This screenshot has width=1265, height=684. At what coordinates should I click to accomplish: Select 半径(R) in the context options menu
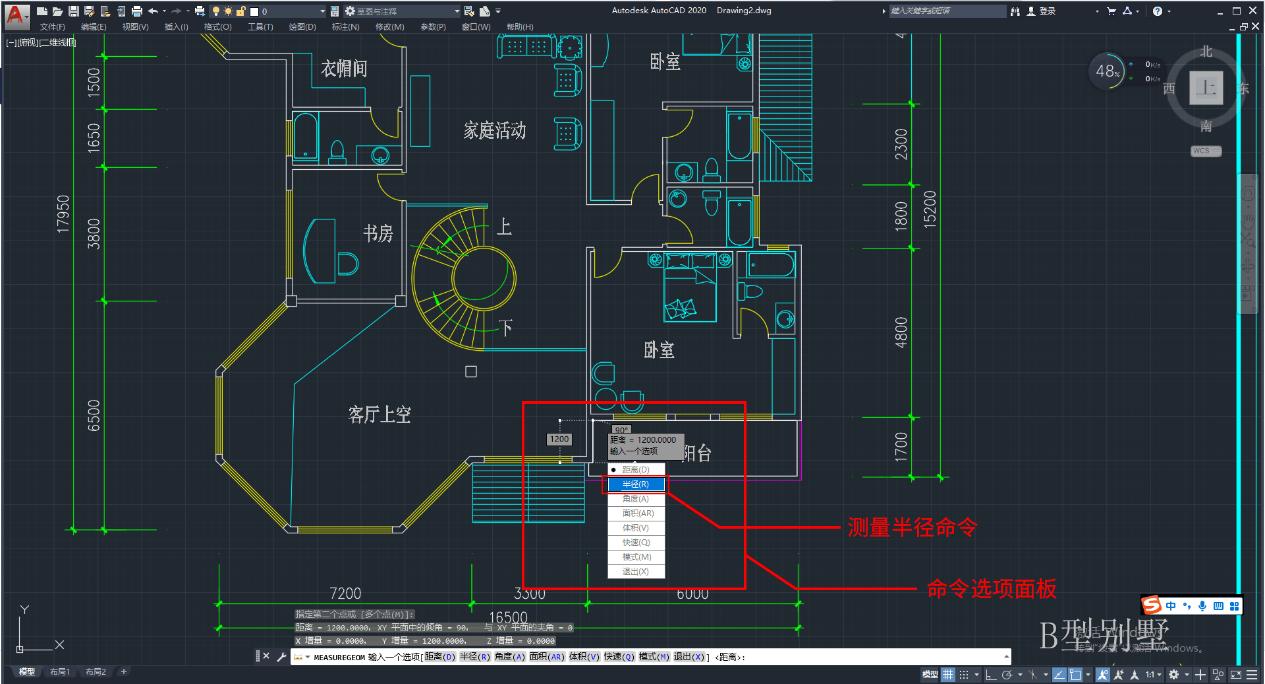pyautogui.click(x=636, y=485)
